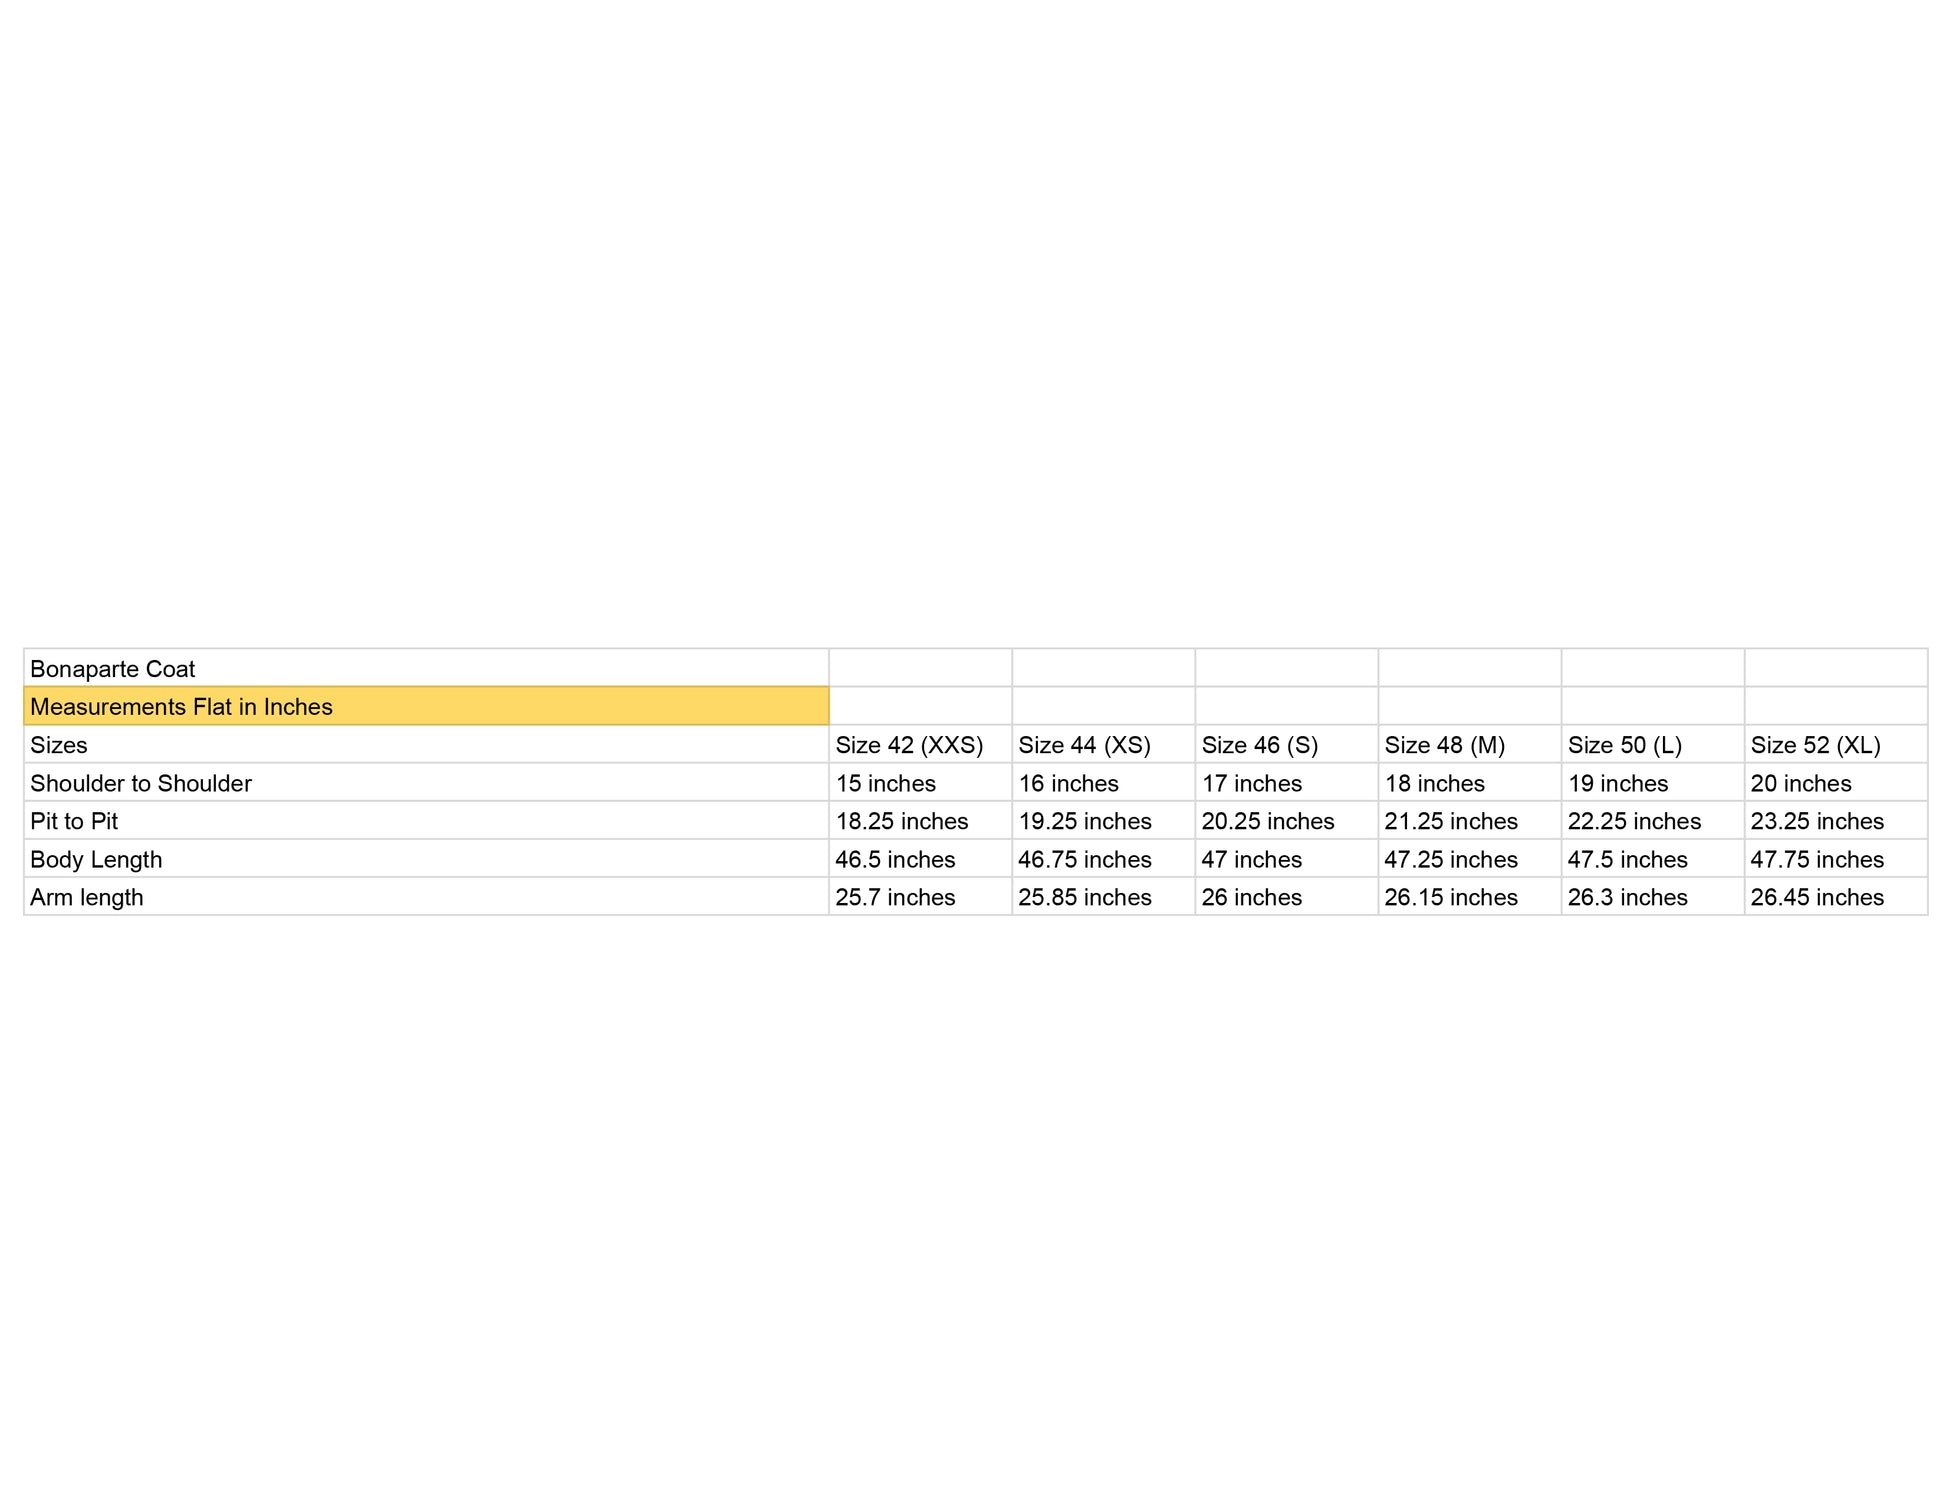Click the Shoulder to Shoulder row label
Viewport: 1946px width, 1504px height.
coord(141,783)
